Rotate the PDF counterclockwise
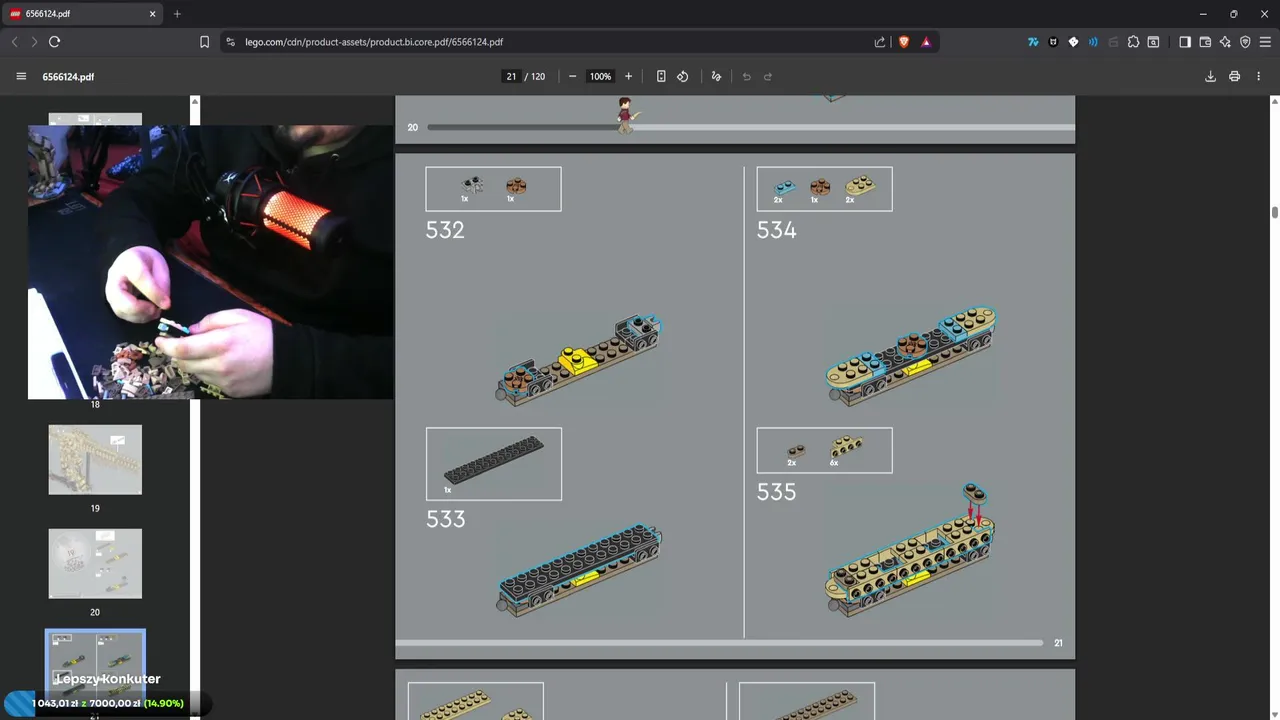This screenshot has width=1280, height=720. point(683,77)
